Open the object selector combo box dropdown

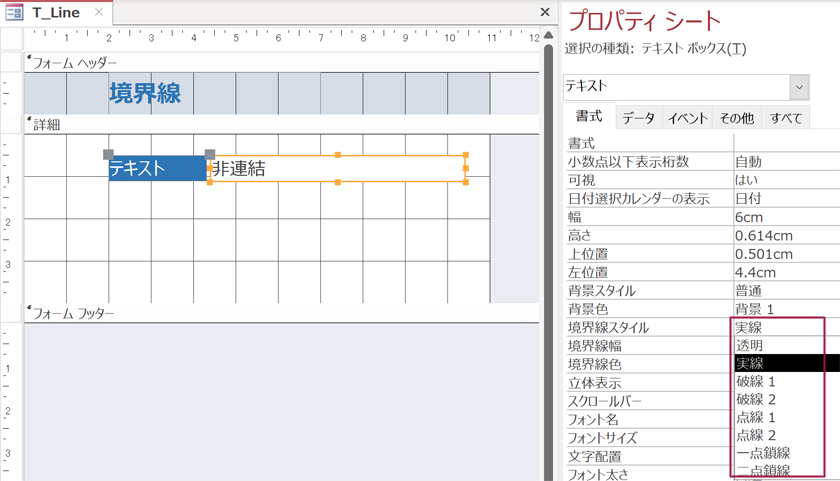coord(799,87)
